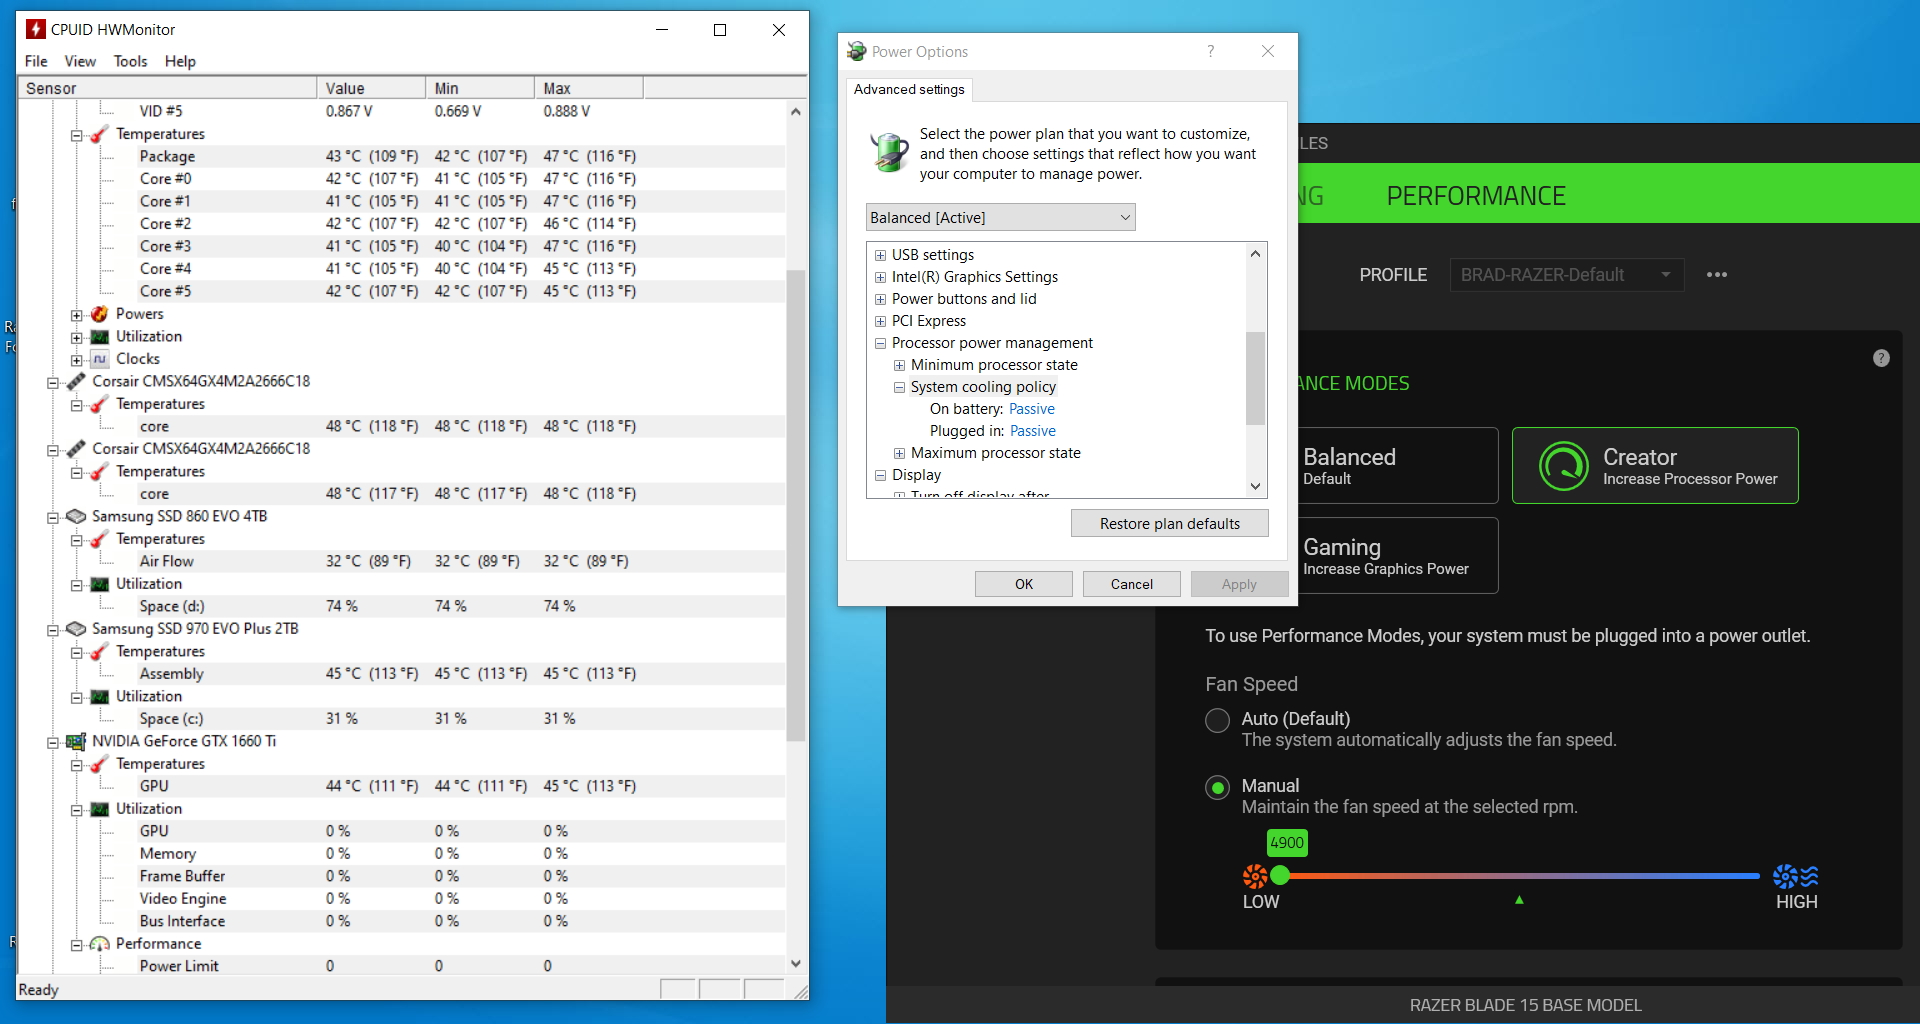The image size is (1920, 1024).
Task: Expand the Powers node in HWMonitor
Action: 76,315
